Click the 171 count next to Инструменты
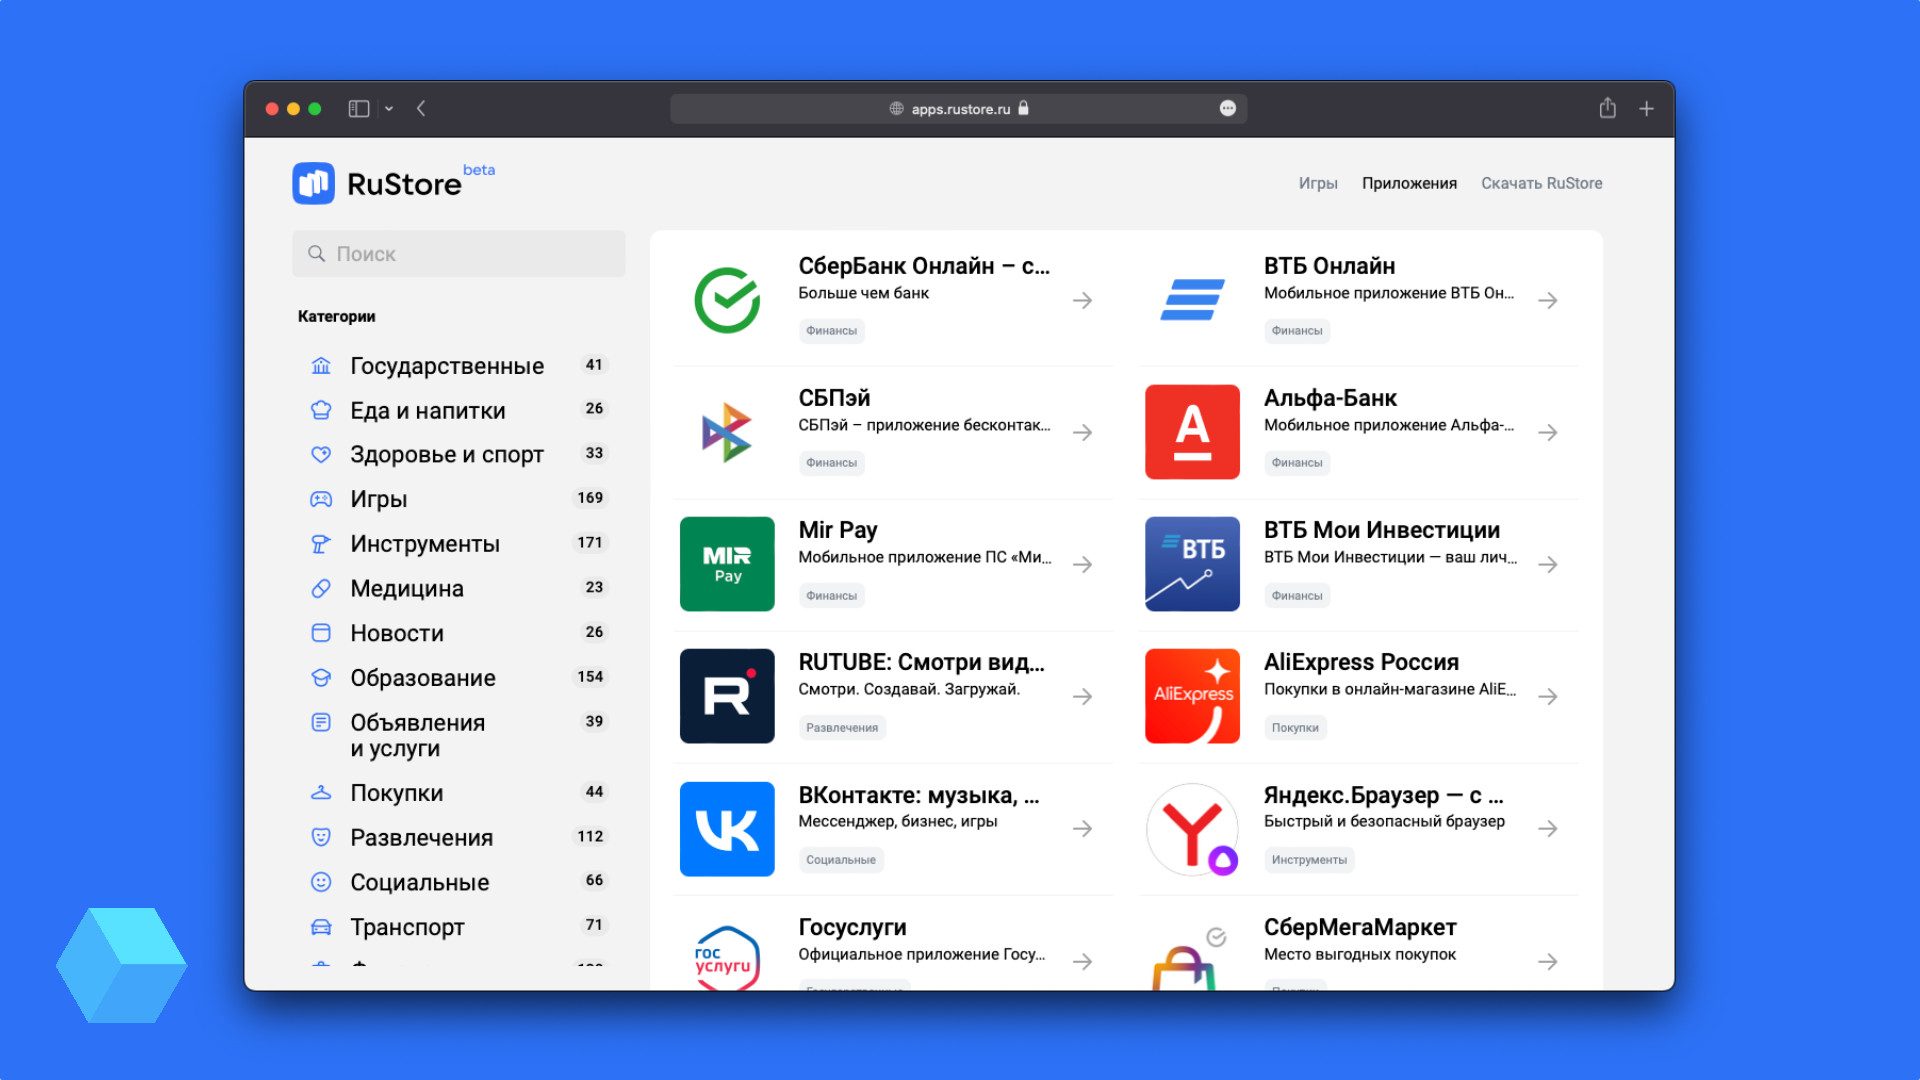 (590, 542)
